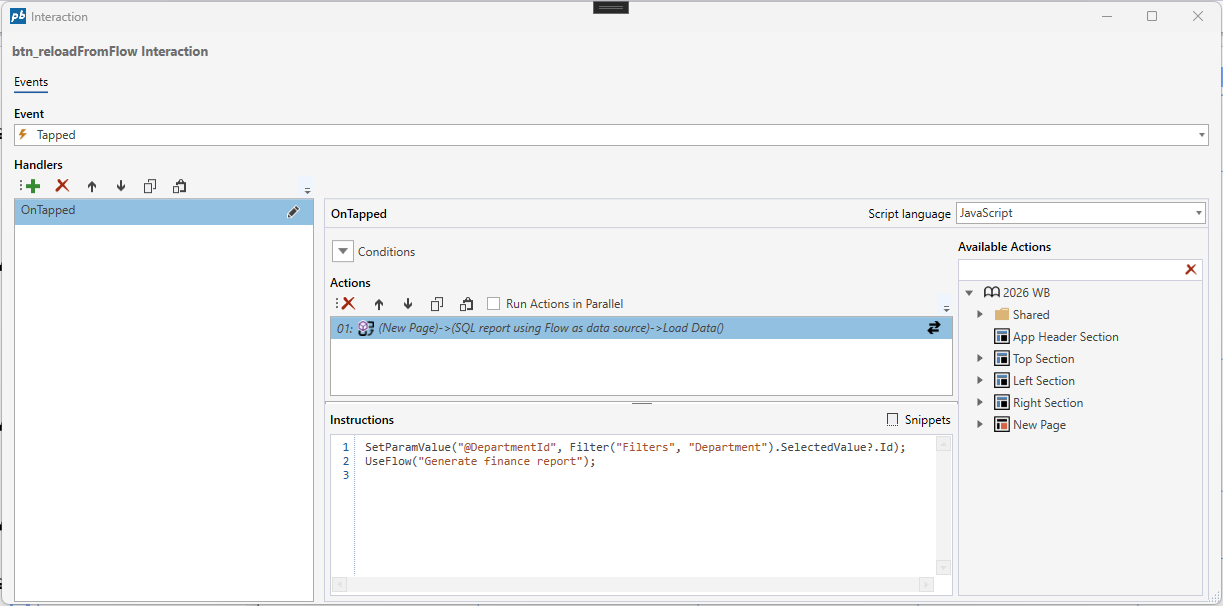Enable Run Actions in Parallel checkbox
Image resolution: width=1223 pixels, height=606 pixels.
click(x=493, y=304)
